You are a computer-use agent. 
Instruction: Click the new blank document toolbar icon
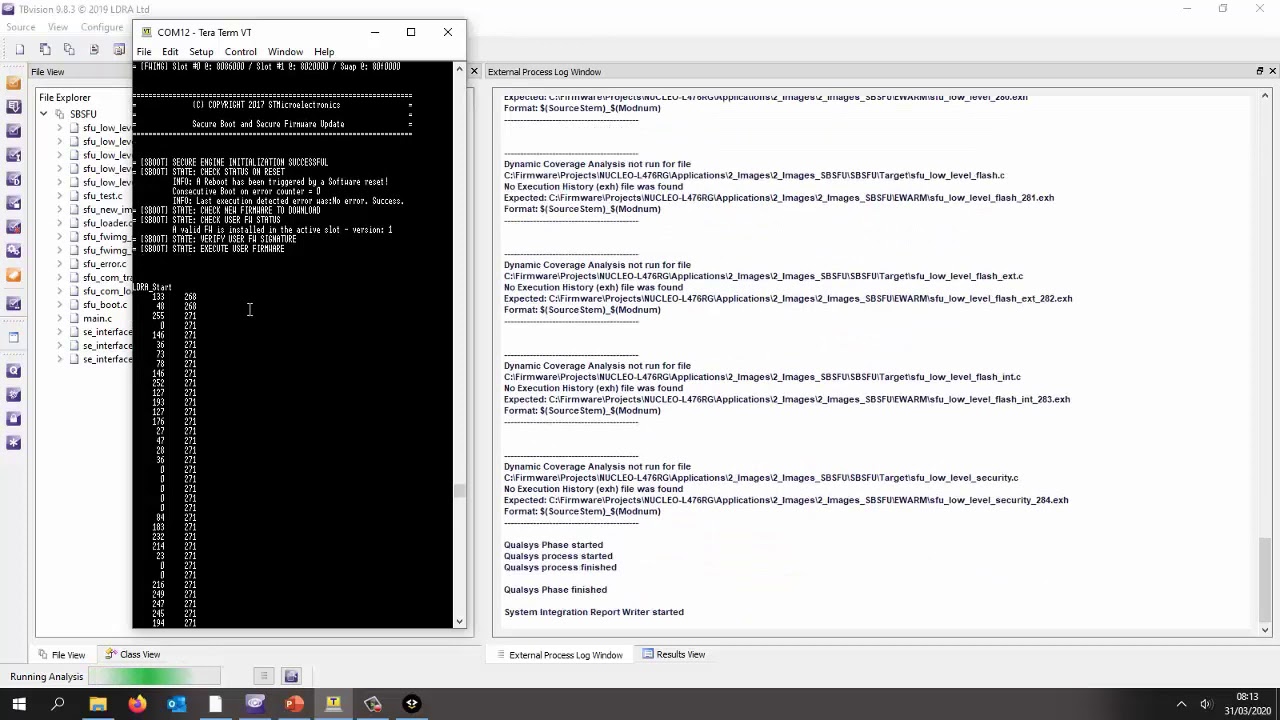(19, 50)
